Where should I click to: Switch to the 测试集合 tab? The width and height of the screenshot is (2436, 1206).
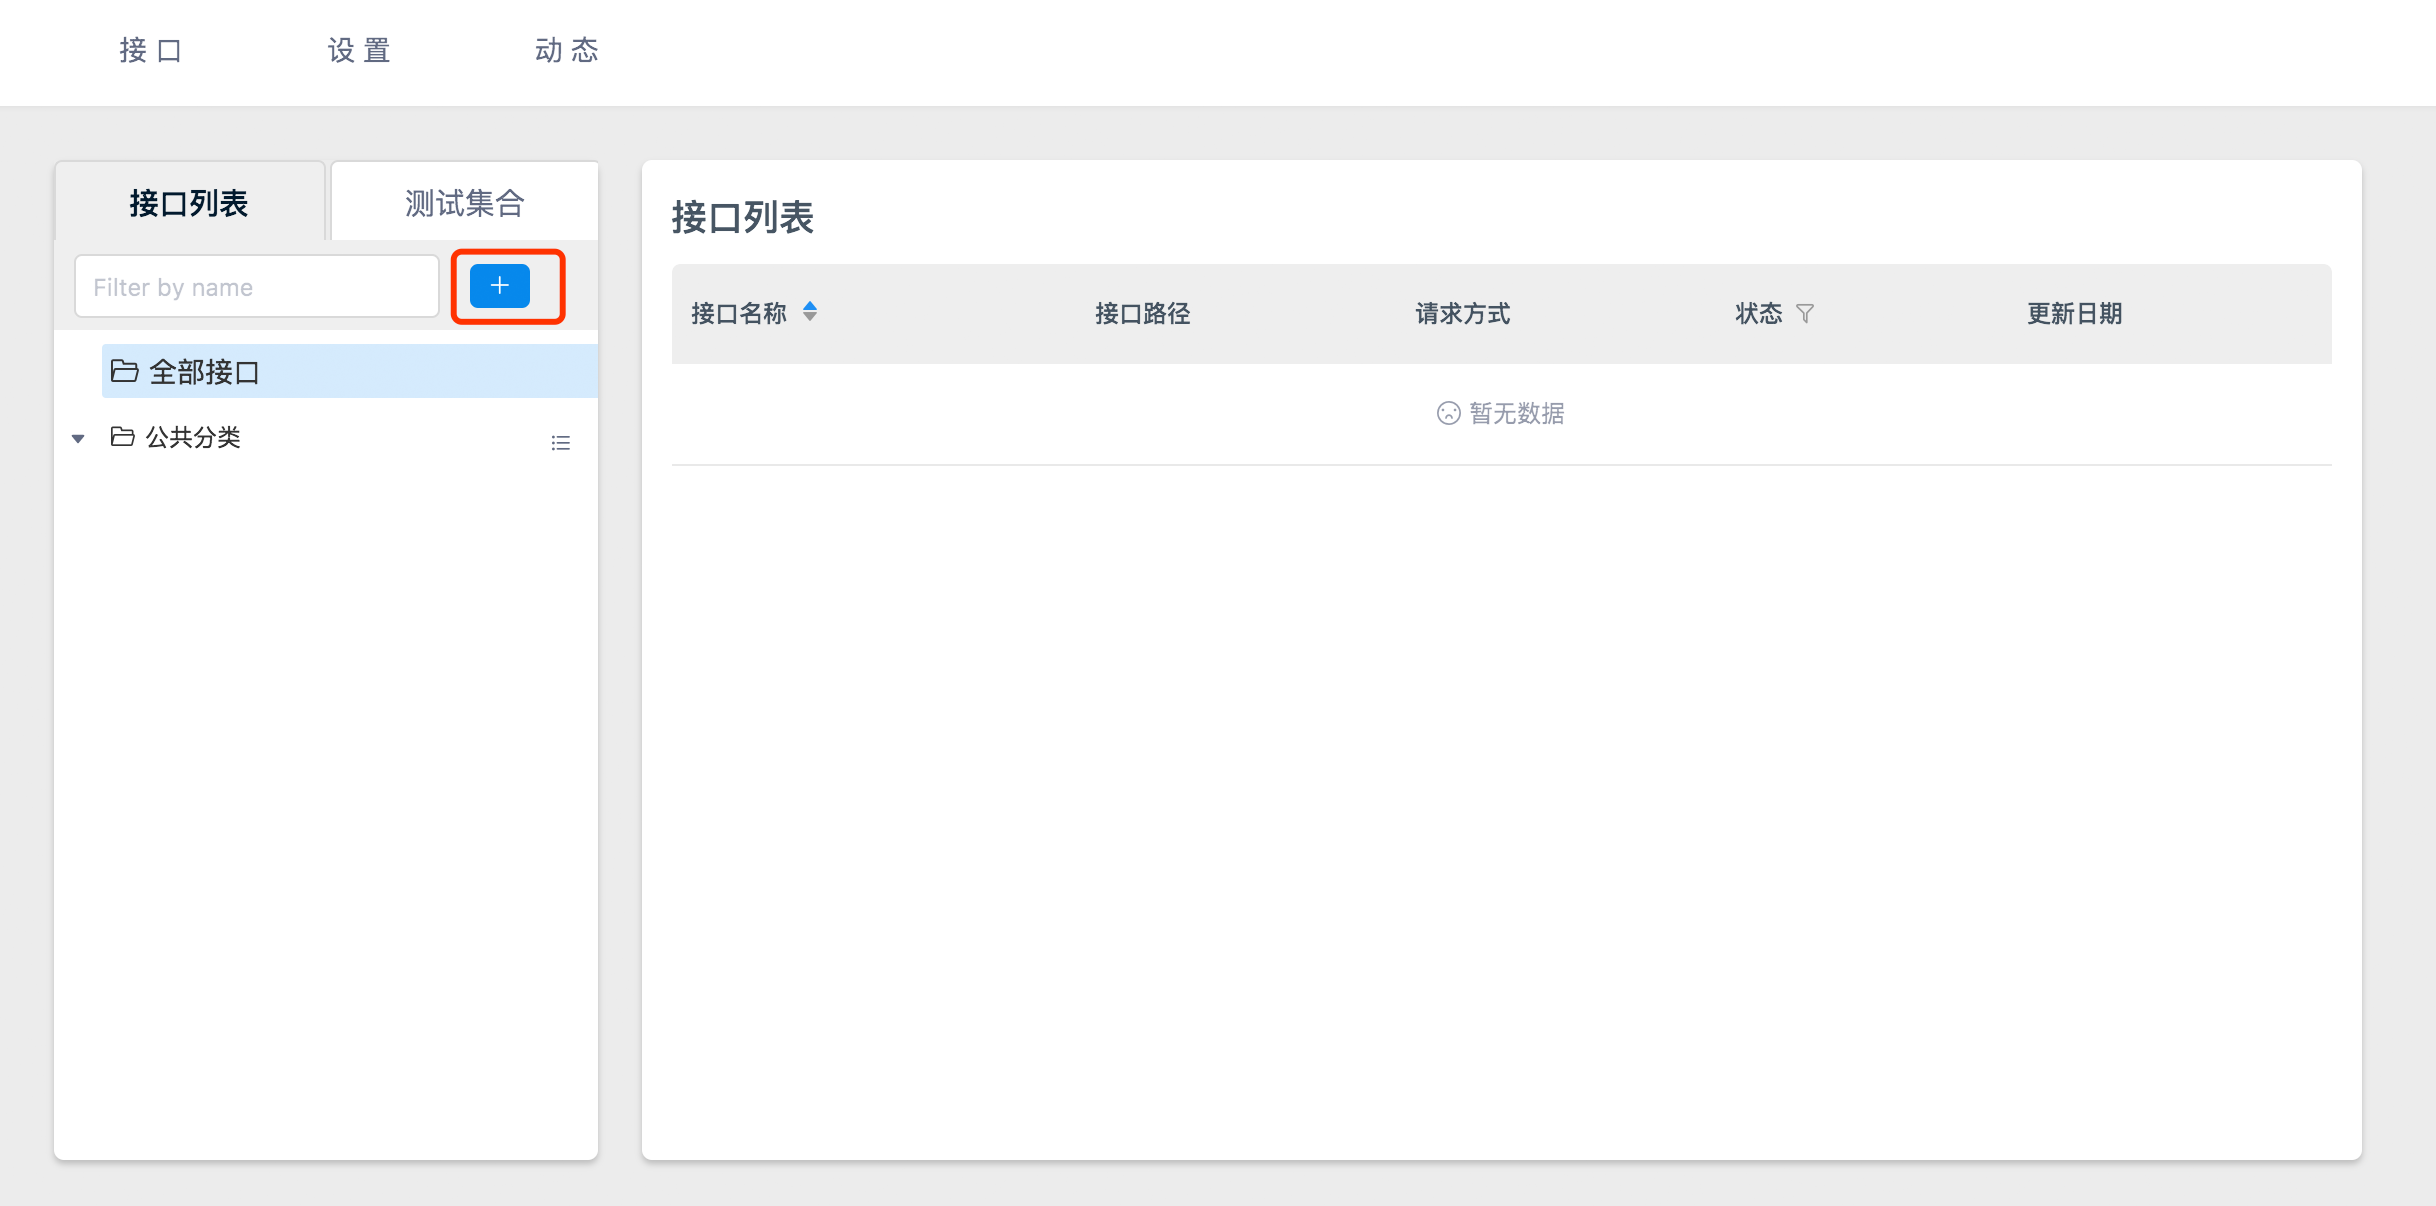tap(464, 203)
